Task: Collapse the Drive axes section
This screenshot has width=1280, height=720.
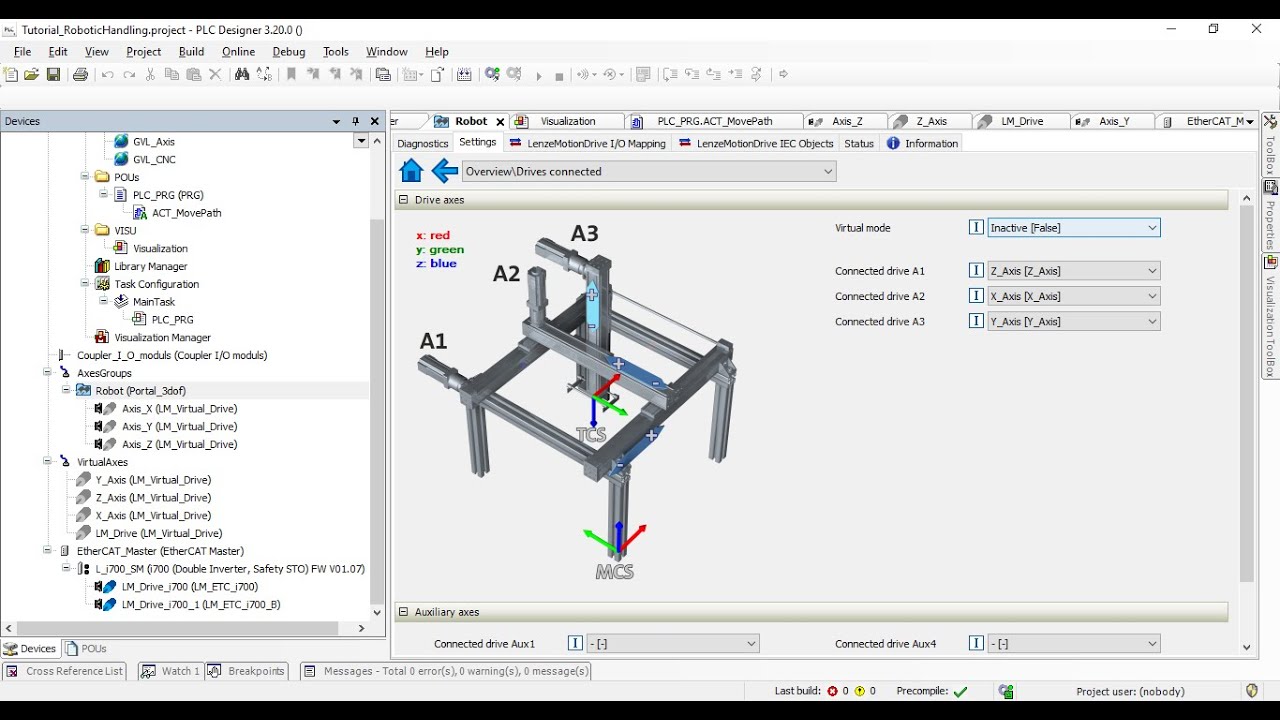Action: coord(404,200)
